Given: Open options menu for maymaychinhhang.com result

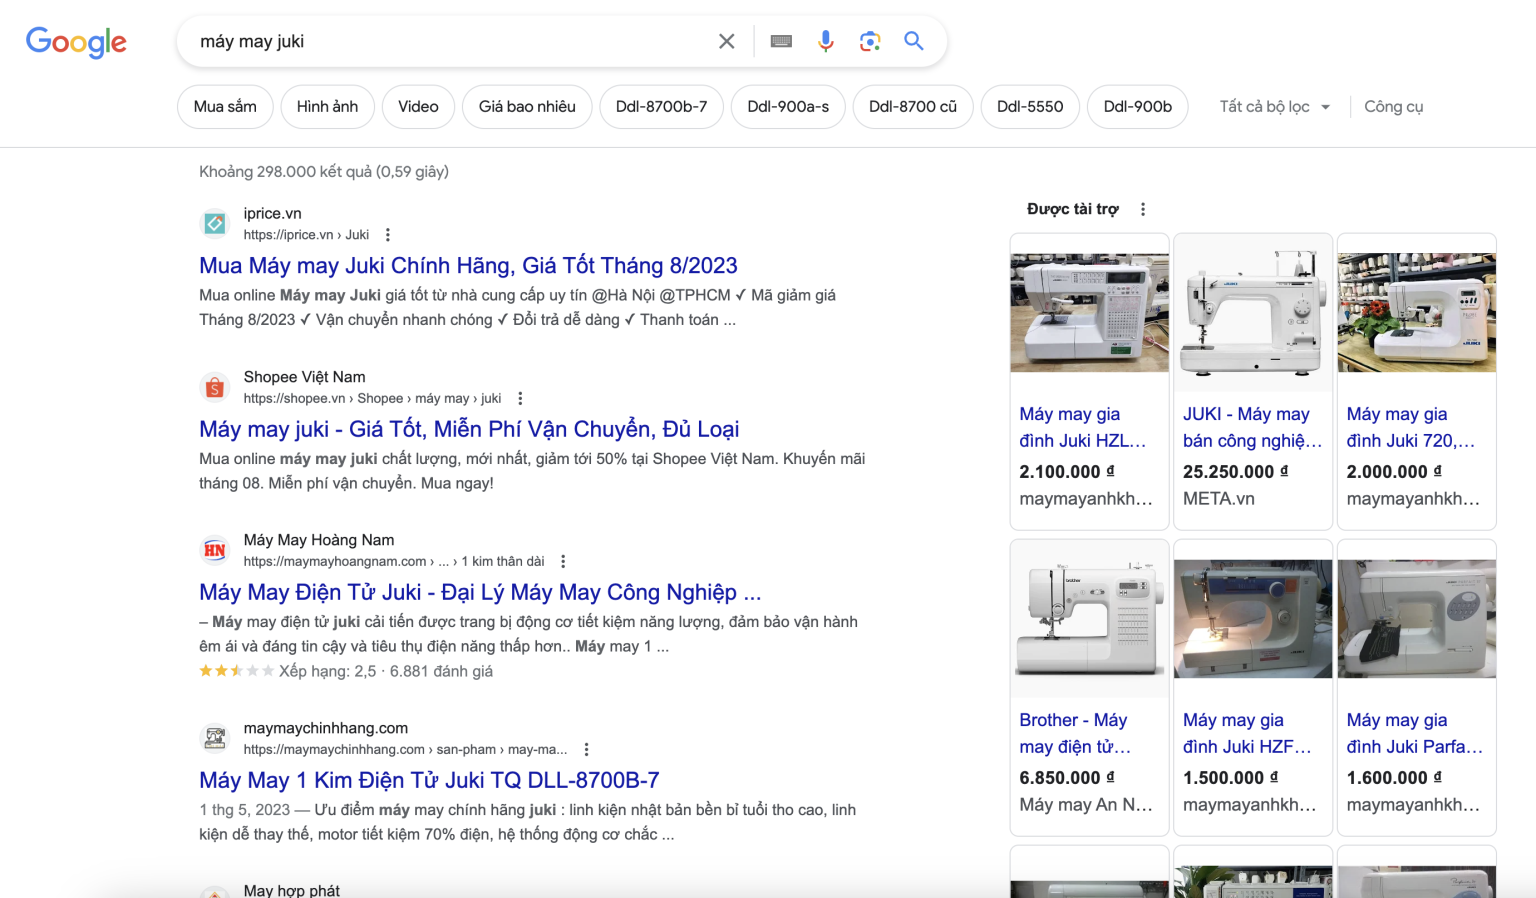Looking at the screenshot, I should point(586,749).
